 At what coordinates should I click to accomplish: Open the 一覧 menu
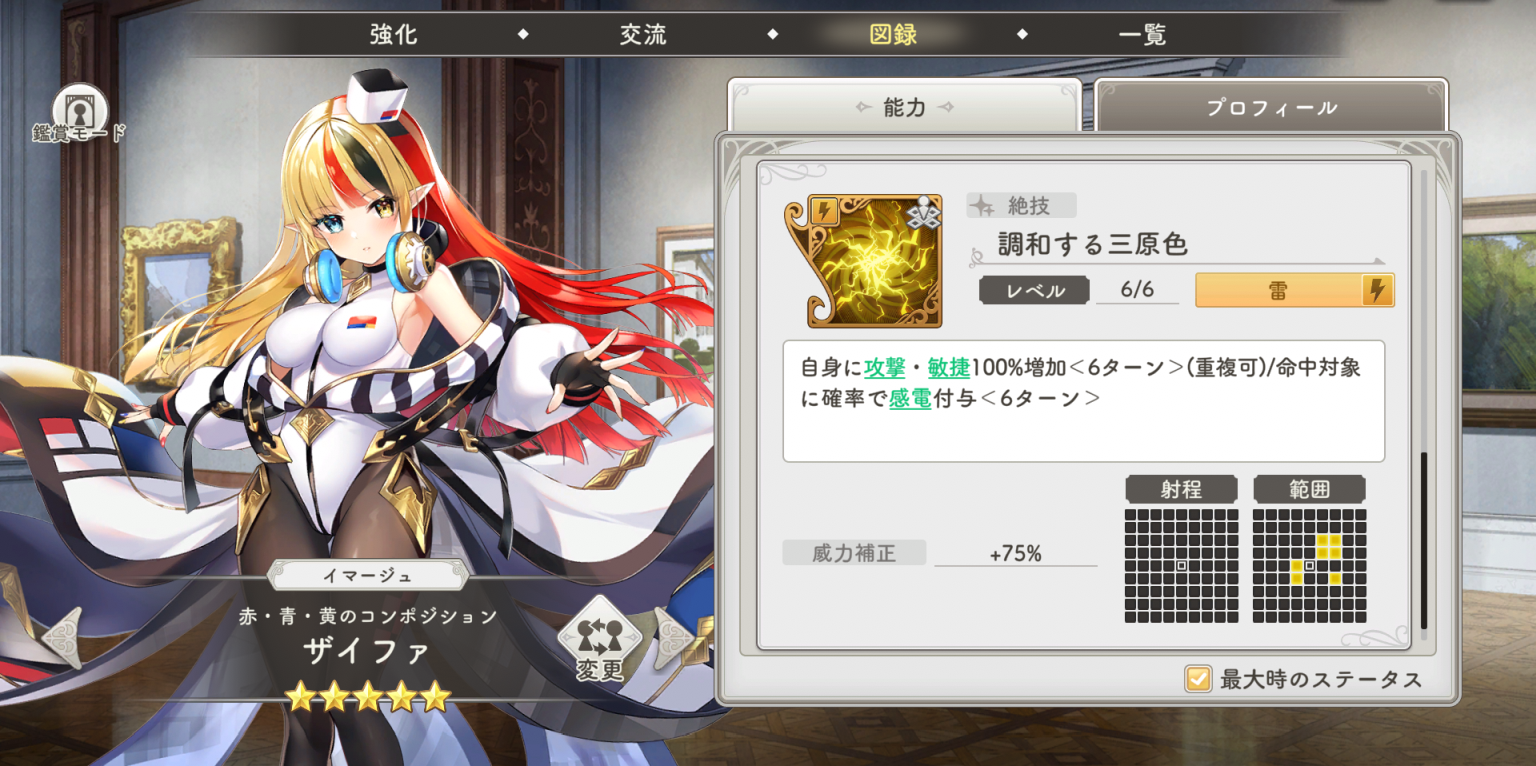(x=1143, y=35)
